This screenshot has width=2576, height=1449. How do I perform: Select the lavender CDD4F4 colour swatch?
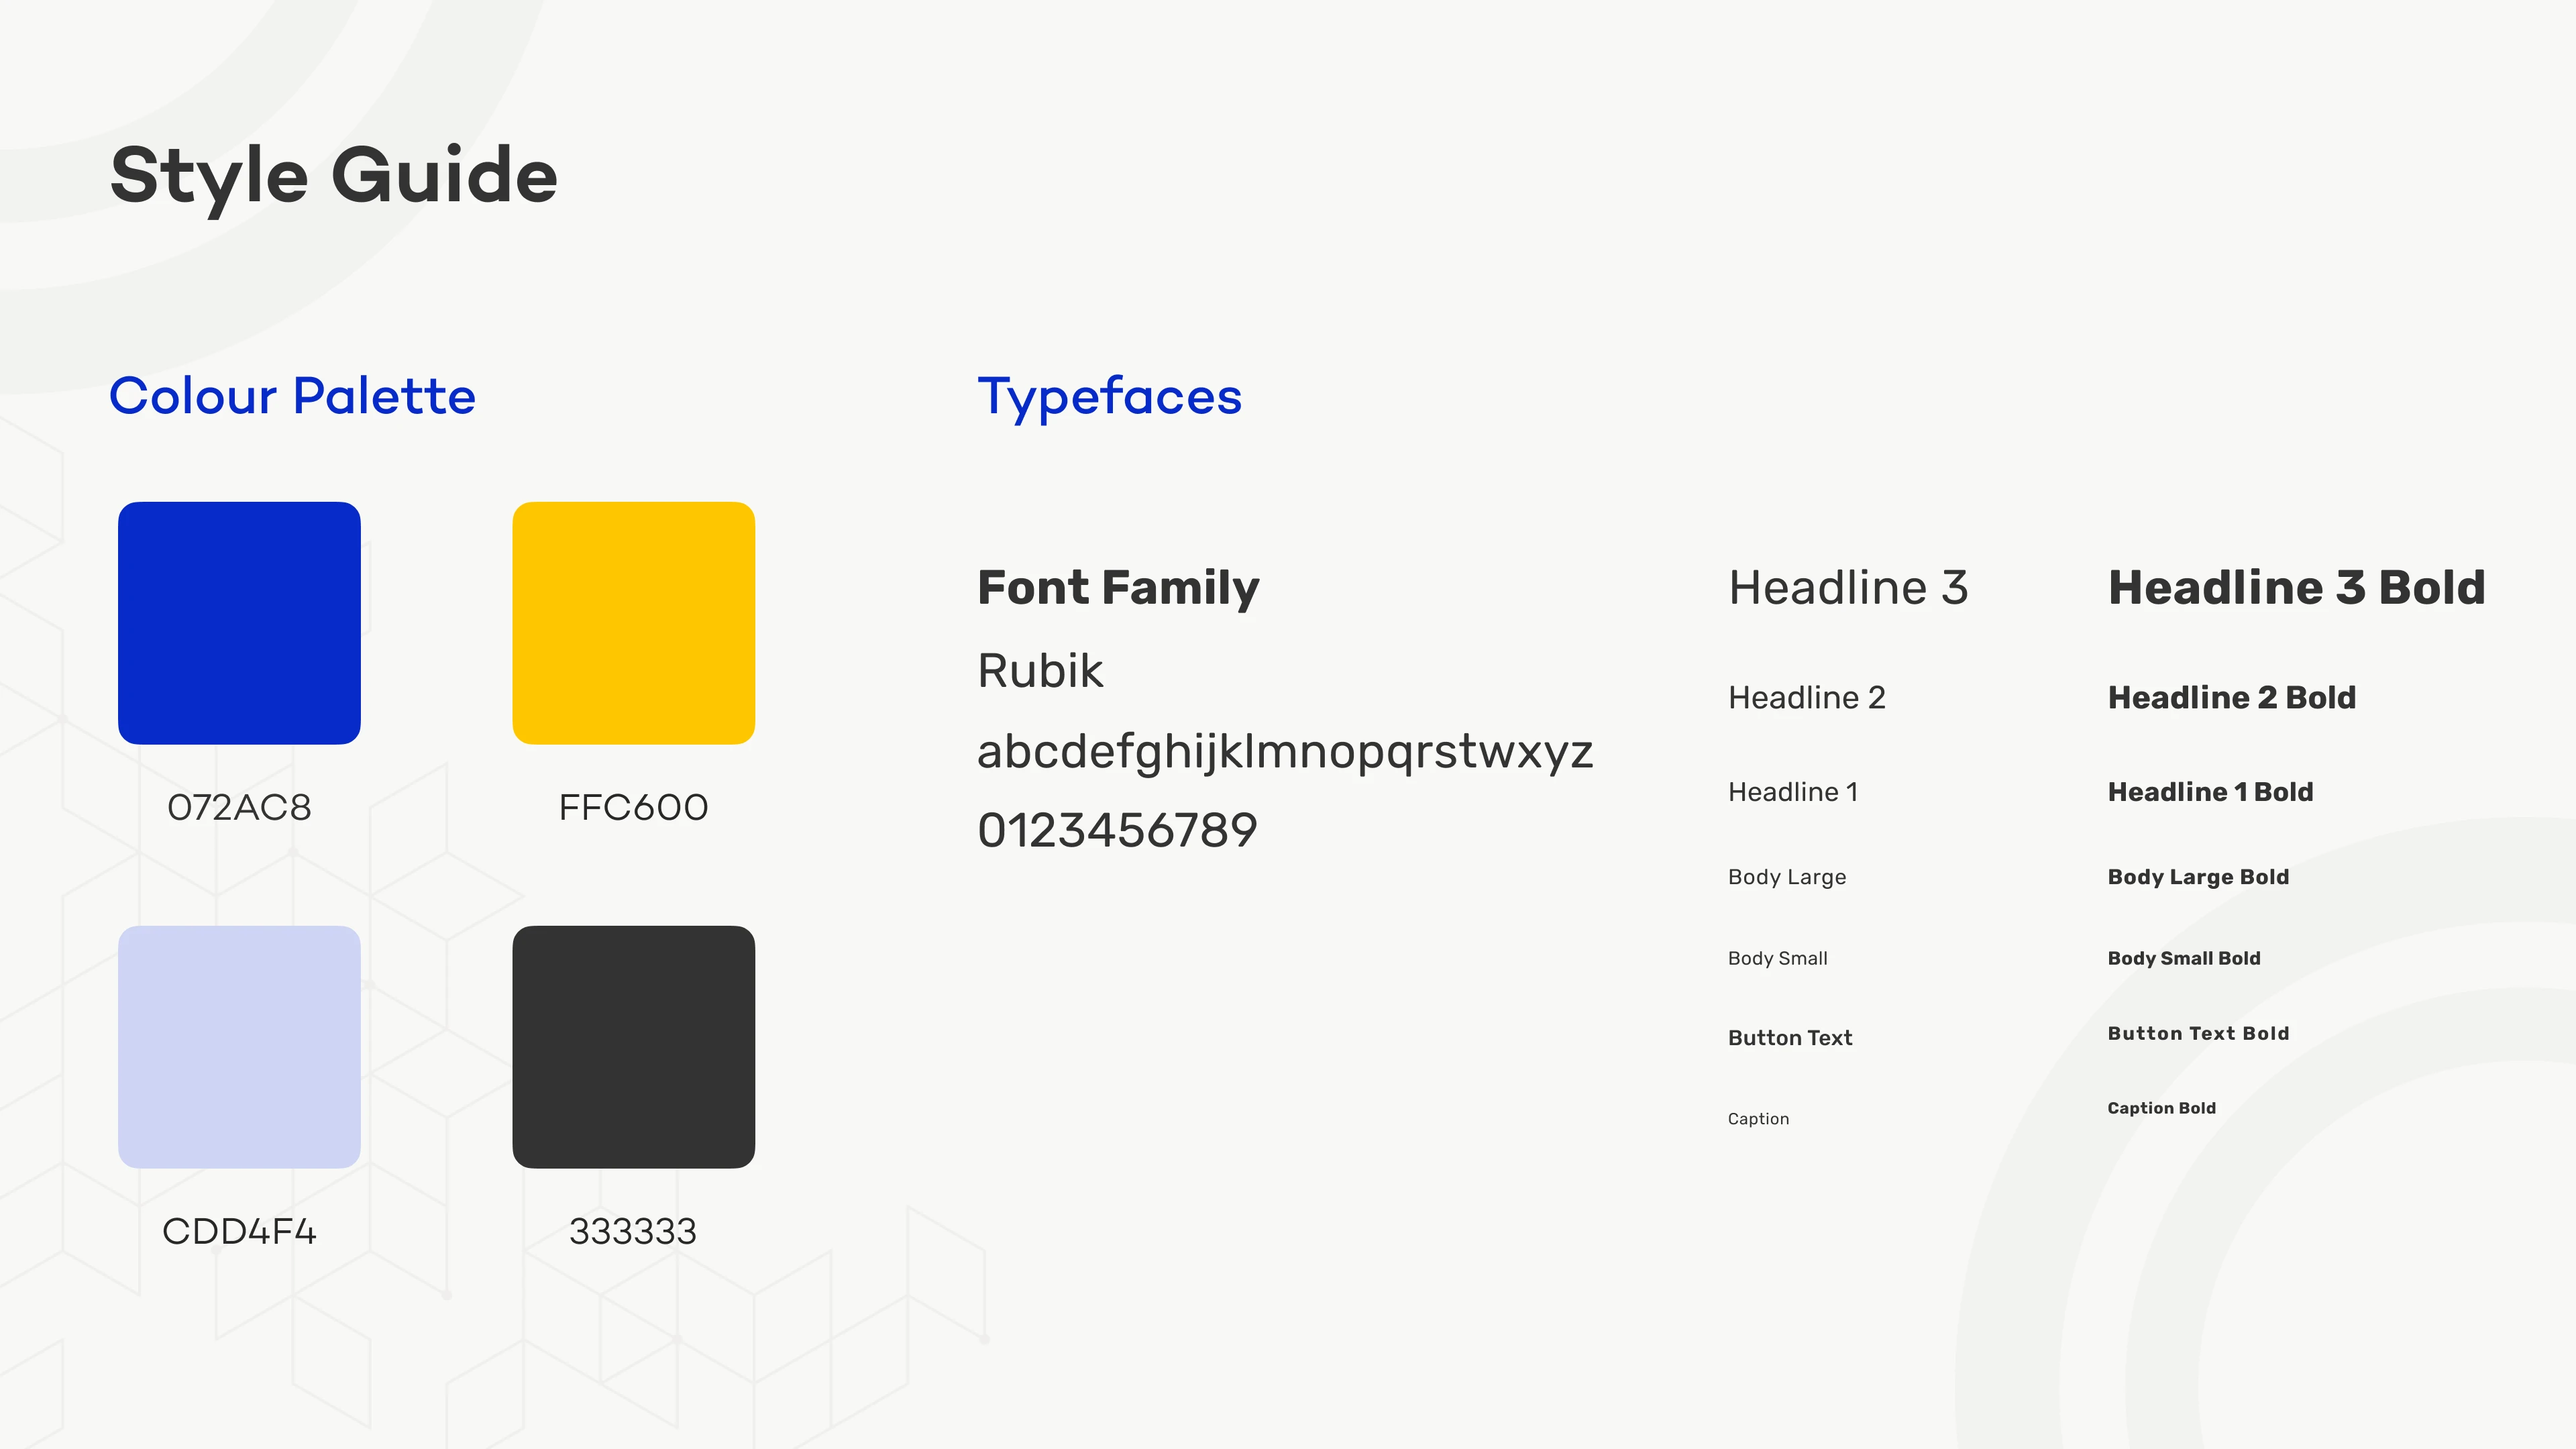(239, 1046)
